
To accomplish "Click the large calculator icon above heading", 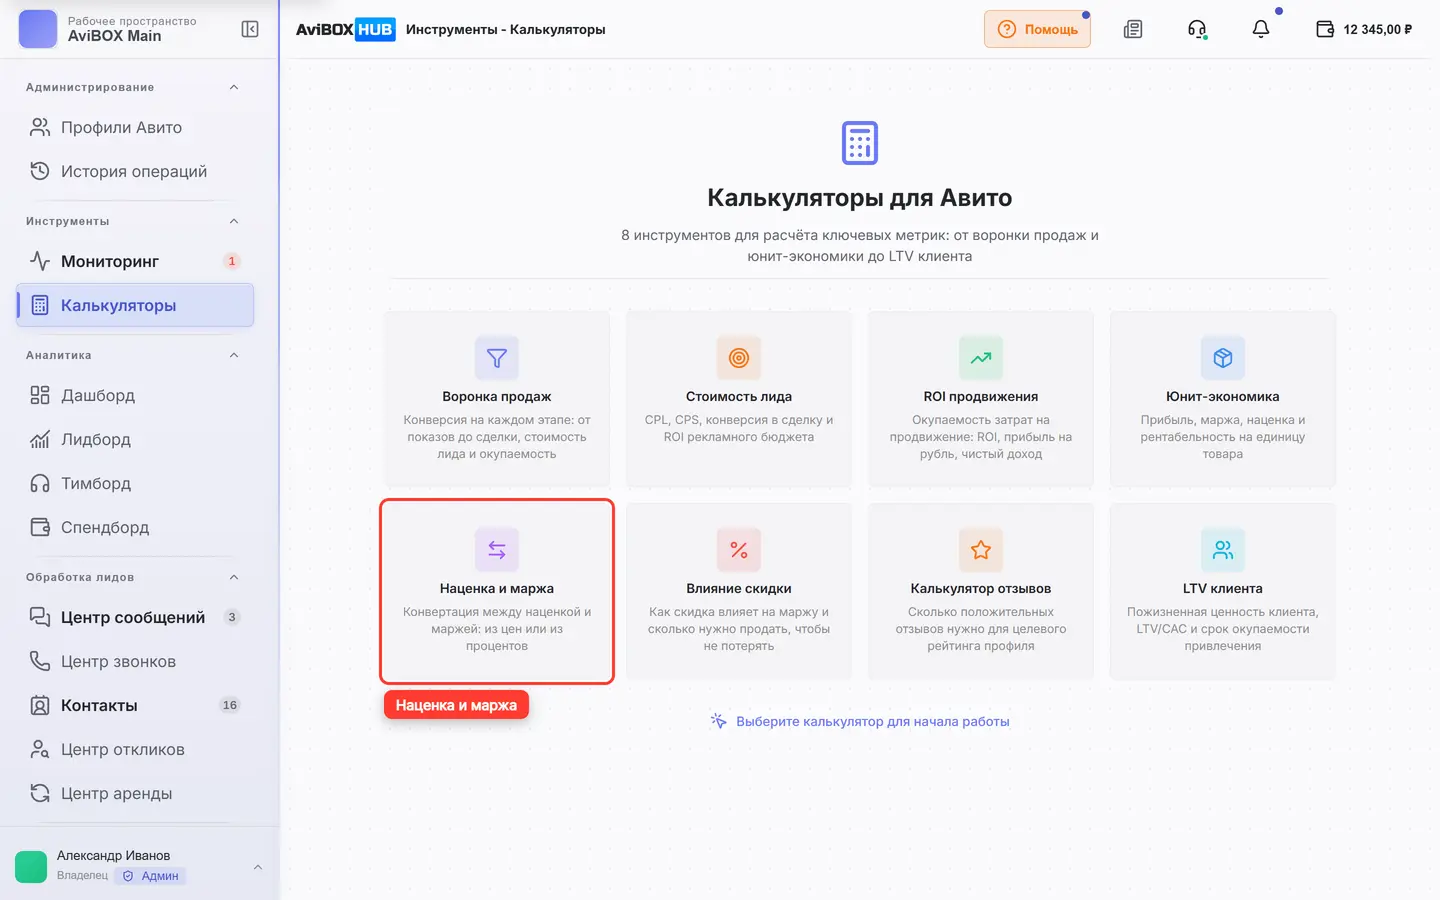I will (860, 143).
